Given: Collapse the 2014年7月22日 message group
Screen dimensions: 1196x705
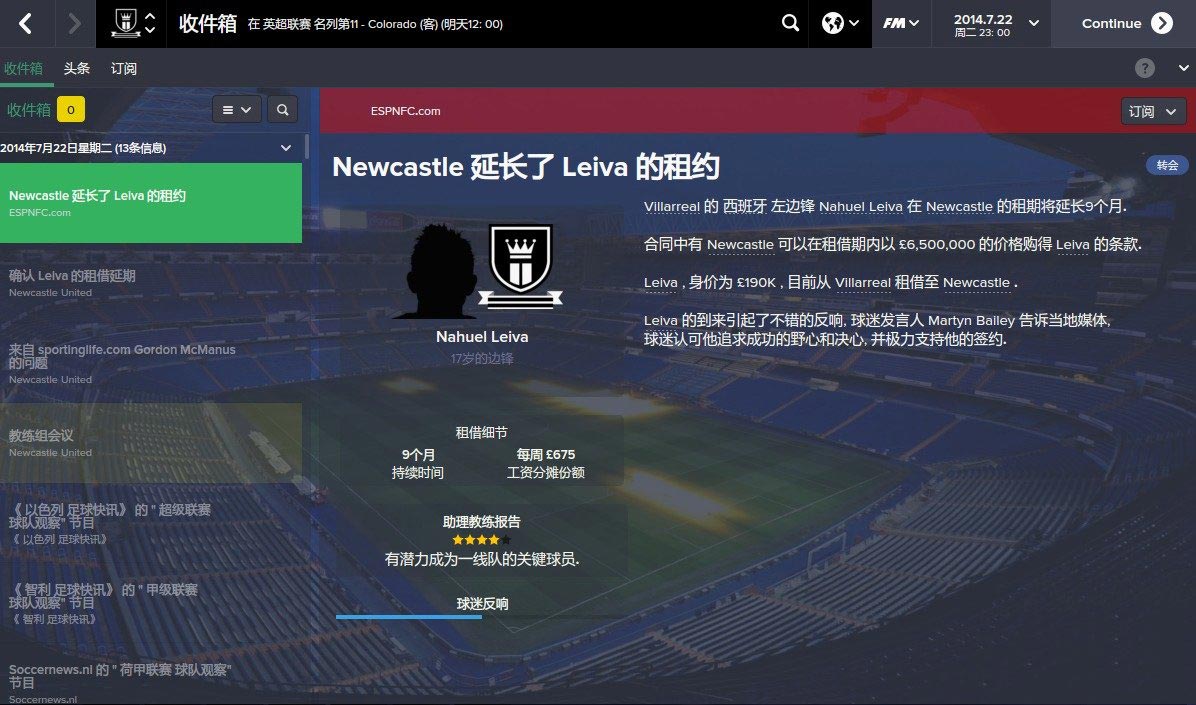Looking at the screenshot, I should [286, 148].
